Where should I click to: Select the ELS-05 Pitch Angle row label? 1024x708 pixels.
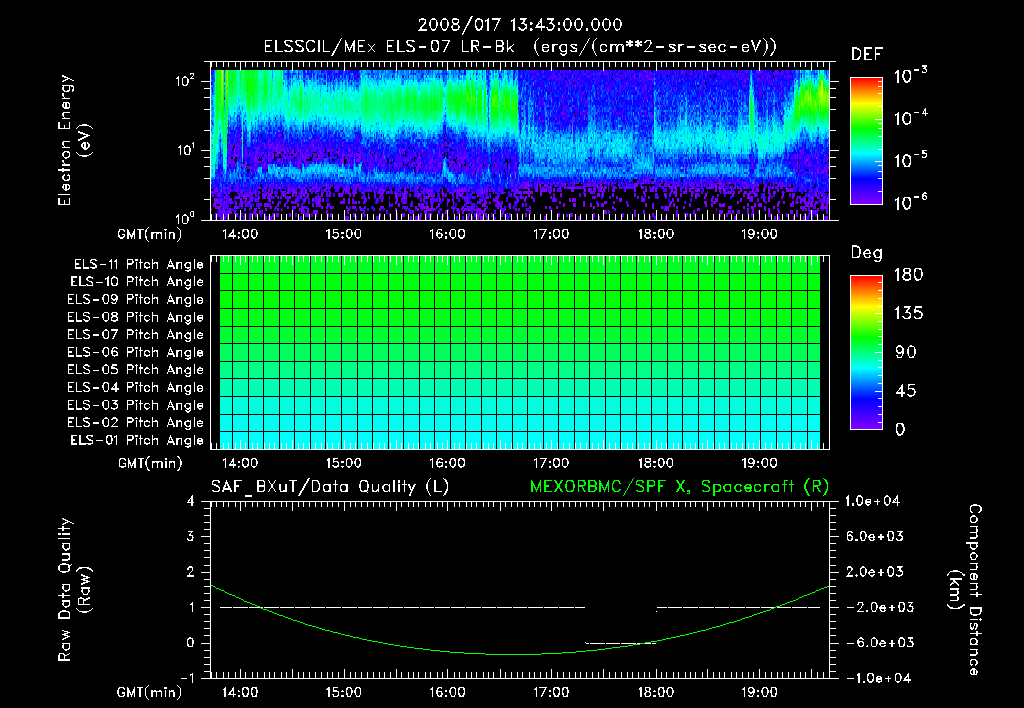click(x=136, y=370)
